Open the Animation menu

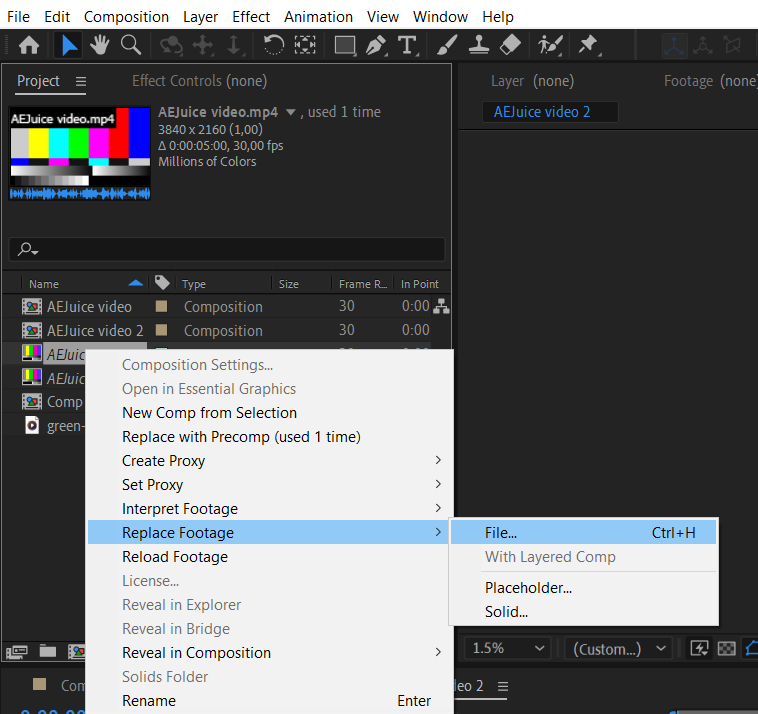point(318,16)
